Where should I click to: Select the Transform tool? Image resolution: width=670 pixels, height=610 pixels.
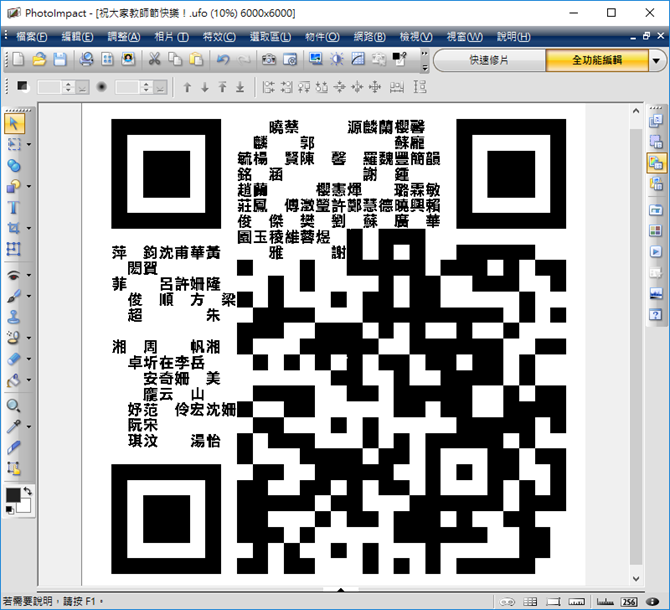point(14,249)
